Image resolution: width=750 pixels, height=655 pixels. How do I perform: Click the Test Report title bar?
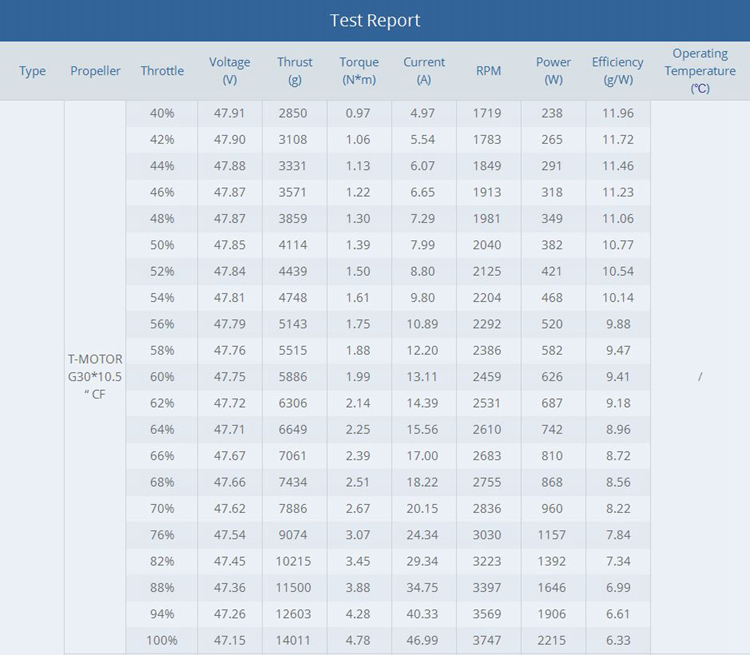(x=375, y=20)
